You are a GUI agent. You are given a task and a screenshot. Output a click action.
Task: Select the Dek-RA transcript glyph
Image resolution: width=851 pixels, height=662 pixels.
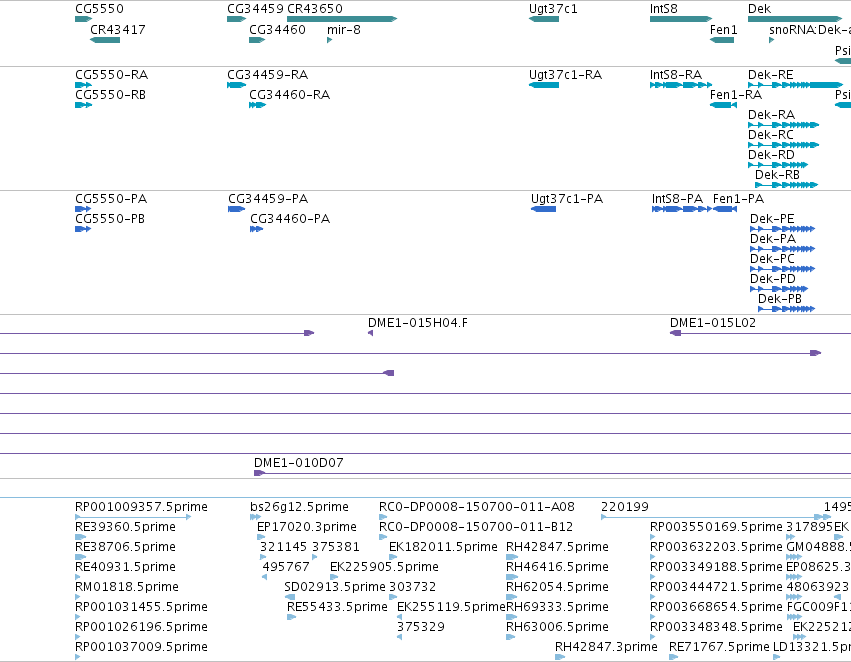click(784, 125)
